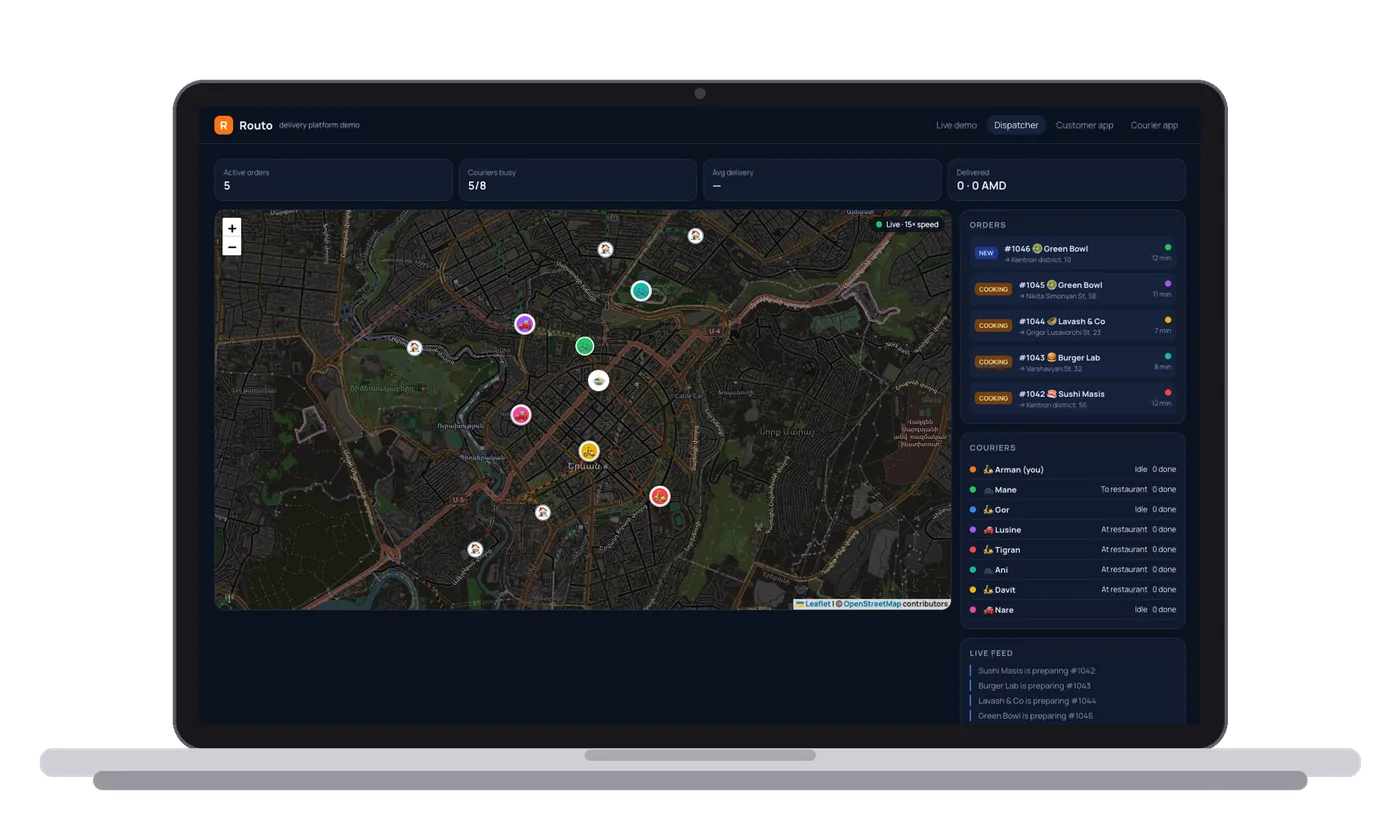This screenshot has height=840, width=1400.
Task: Click the Couriers busy 5/8 stat card
Action: coord(578,180)
